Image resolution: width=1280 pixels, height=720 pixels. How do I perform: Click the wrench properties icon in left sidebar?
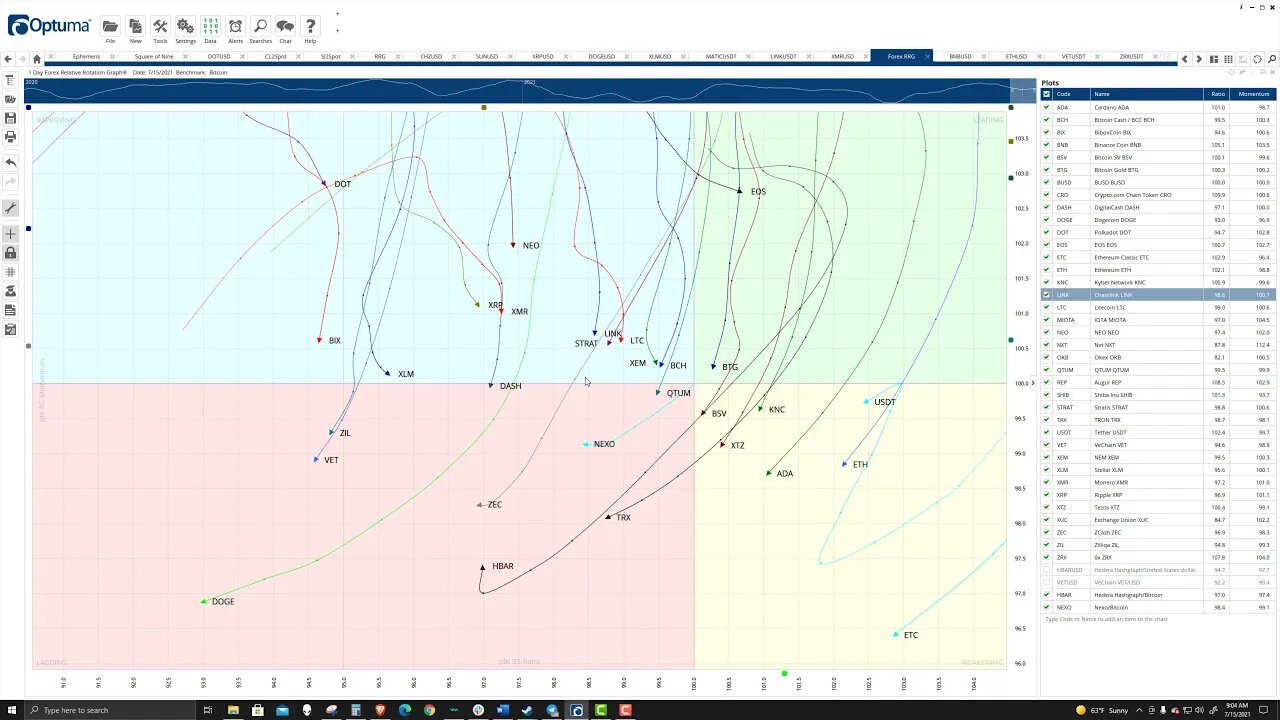10,208
